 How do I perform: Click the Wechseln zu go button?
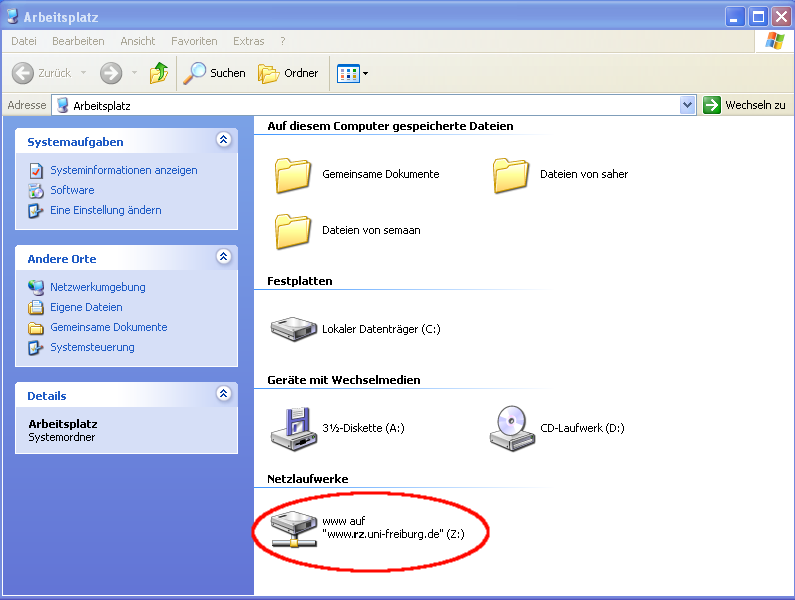pos(744,105)
